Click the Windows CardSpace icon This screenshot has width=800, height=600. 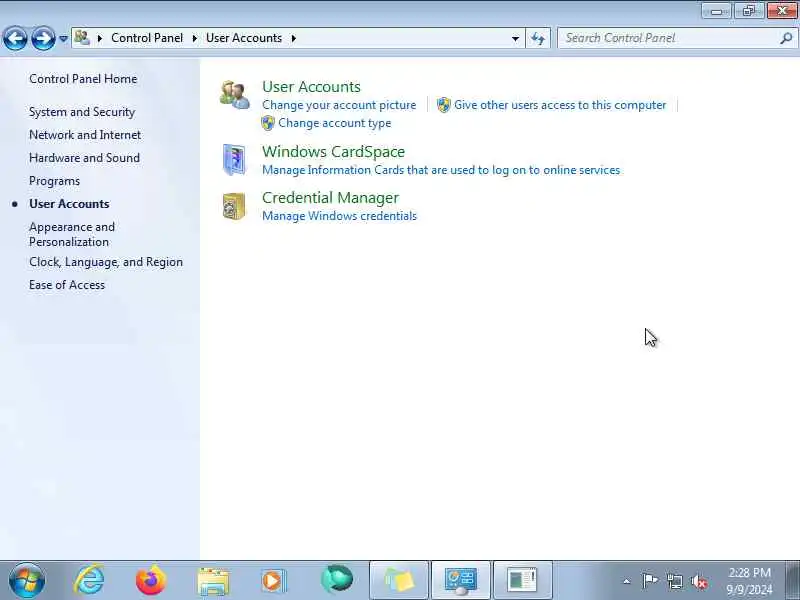point(234,160)
